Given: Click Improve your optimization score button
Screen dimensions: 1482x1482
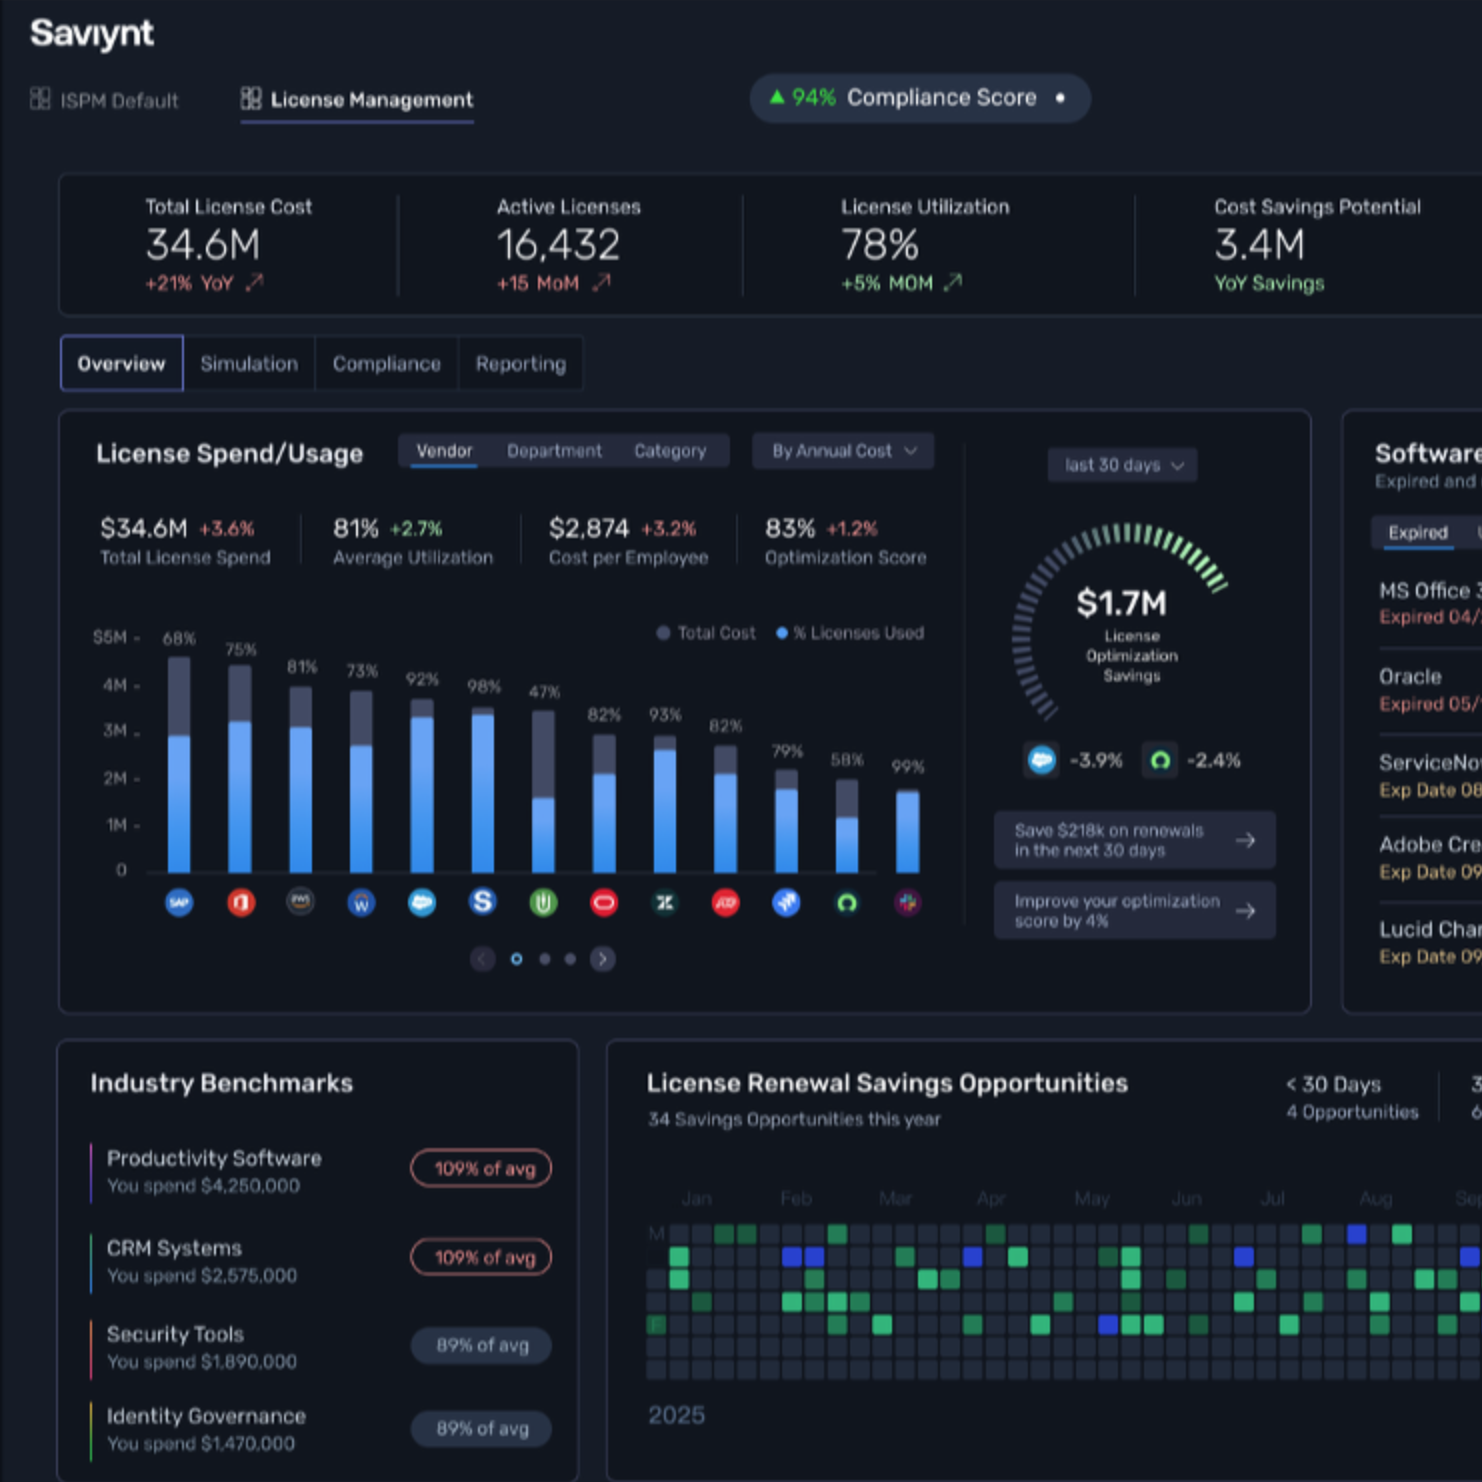Looking at the screenshot, I should click(x=1135, y=911).
